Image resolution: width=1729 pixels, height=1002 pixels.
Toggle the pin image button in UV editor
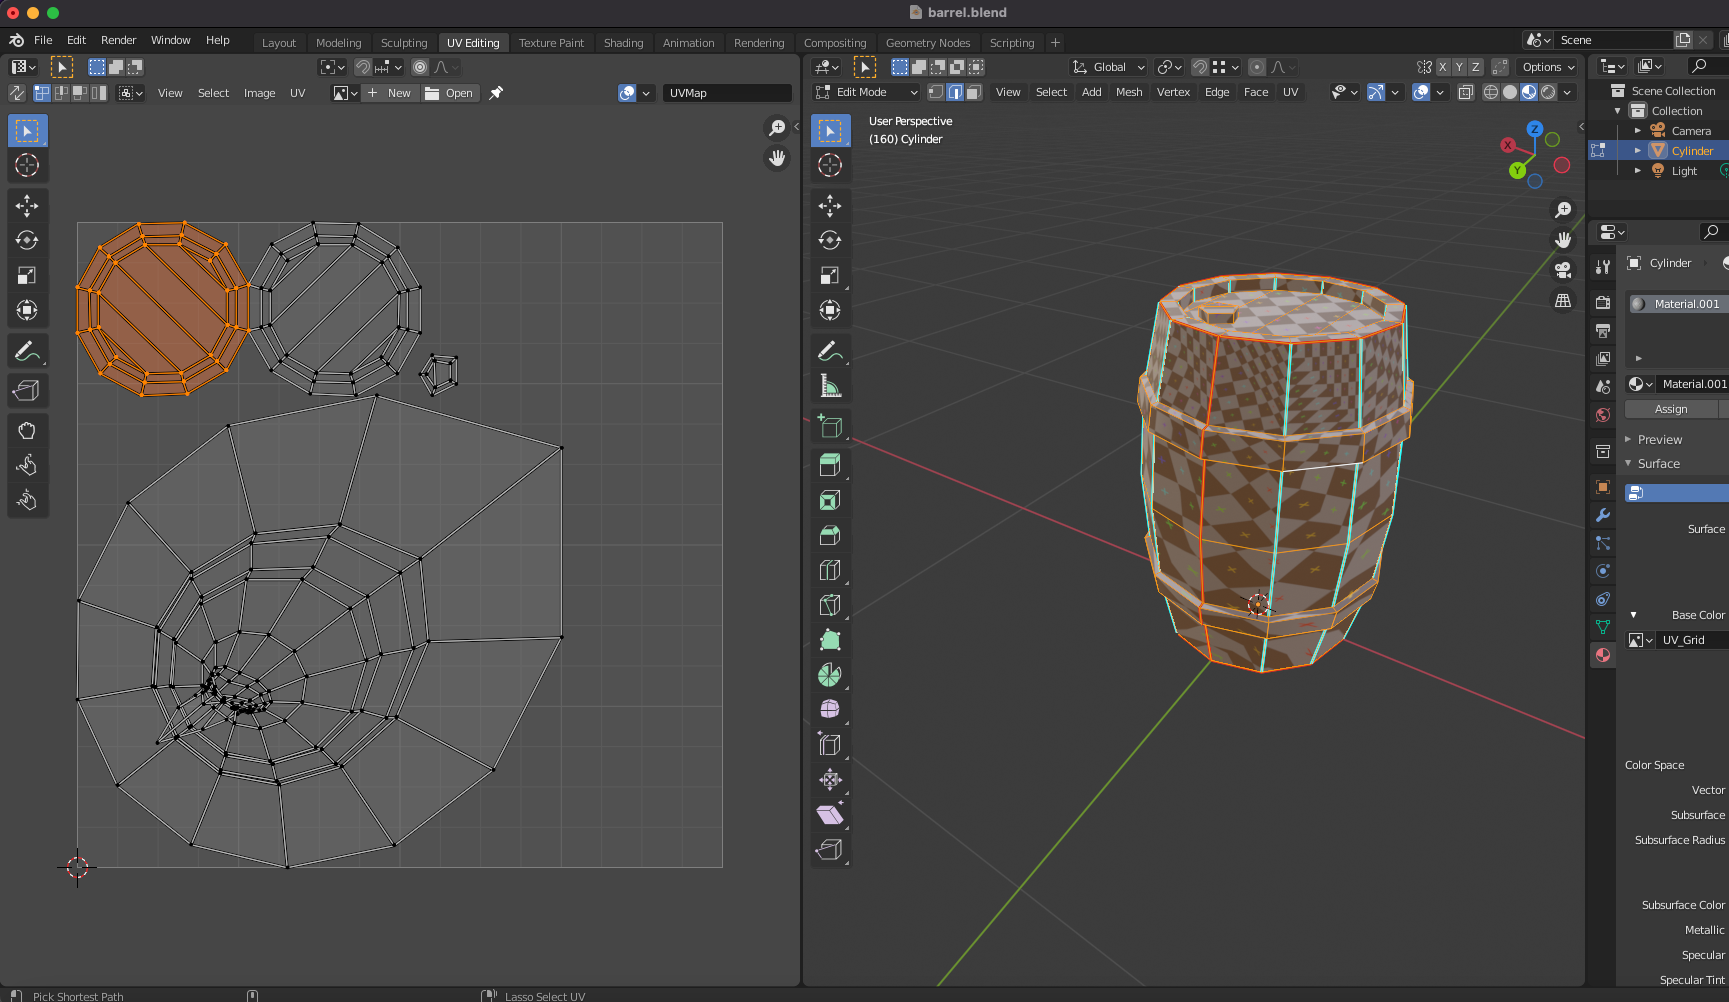496,93
